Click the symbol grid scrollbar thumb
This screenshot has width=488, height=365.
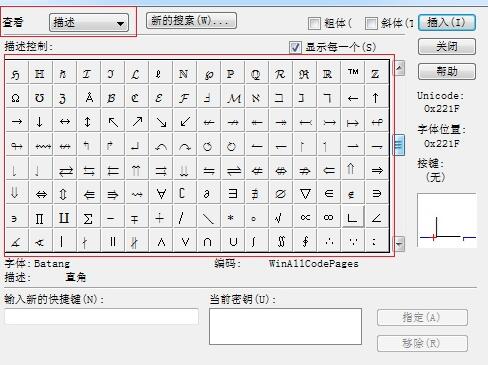(399, 145)
